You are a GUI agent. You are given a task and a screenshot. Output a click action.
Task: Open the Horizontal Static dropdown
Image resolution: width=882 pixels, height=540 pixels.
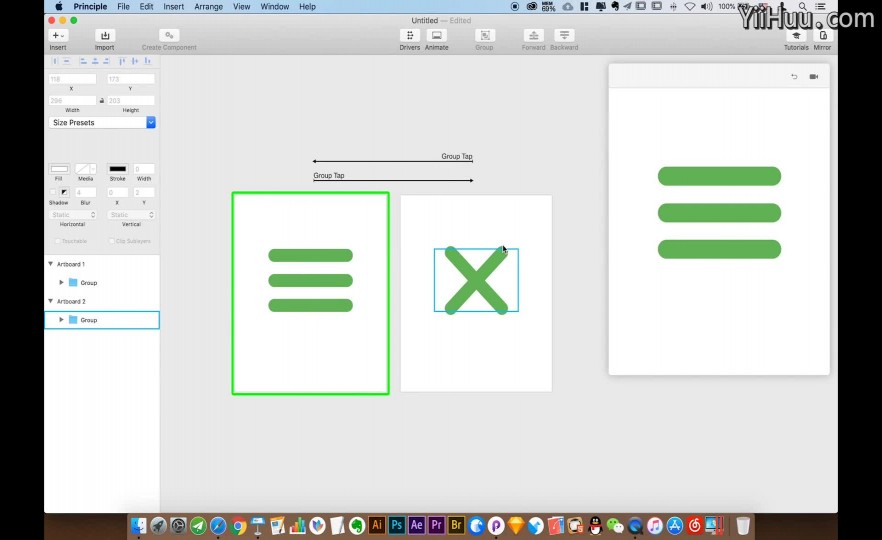click(73, 215)
